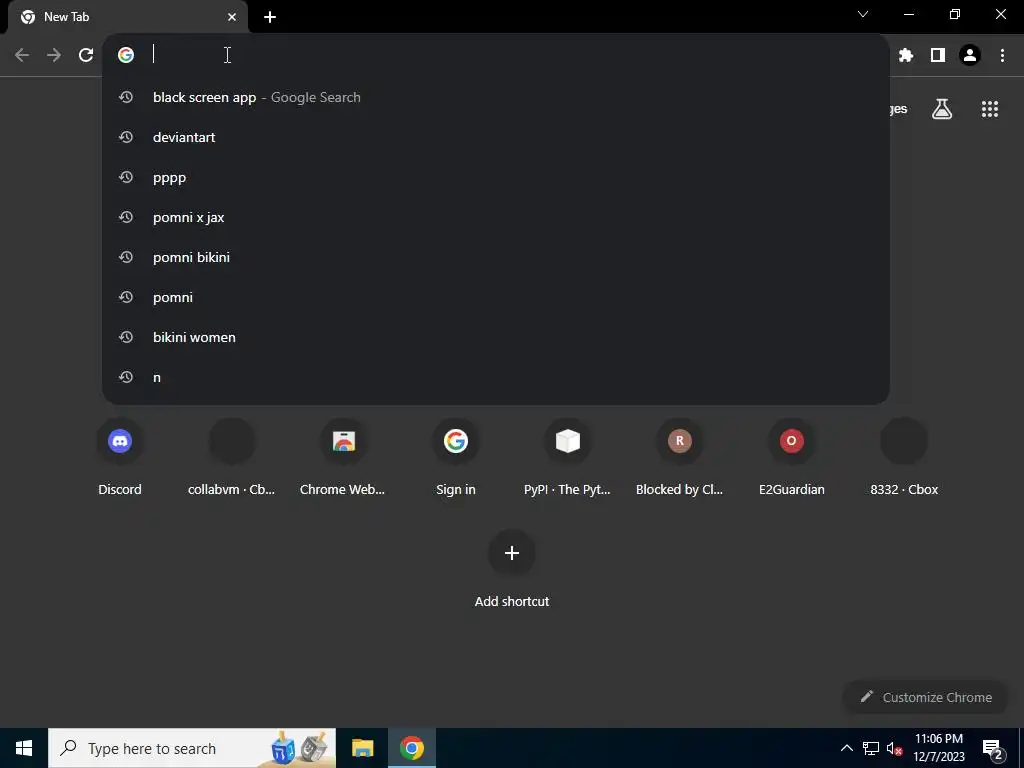Open the tab search dropdown arrow
1024x768 pixels.
(x=863, y=14)
